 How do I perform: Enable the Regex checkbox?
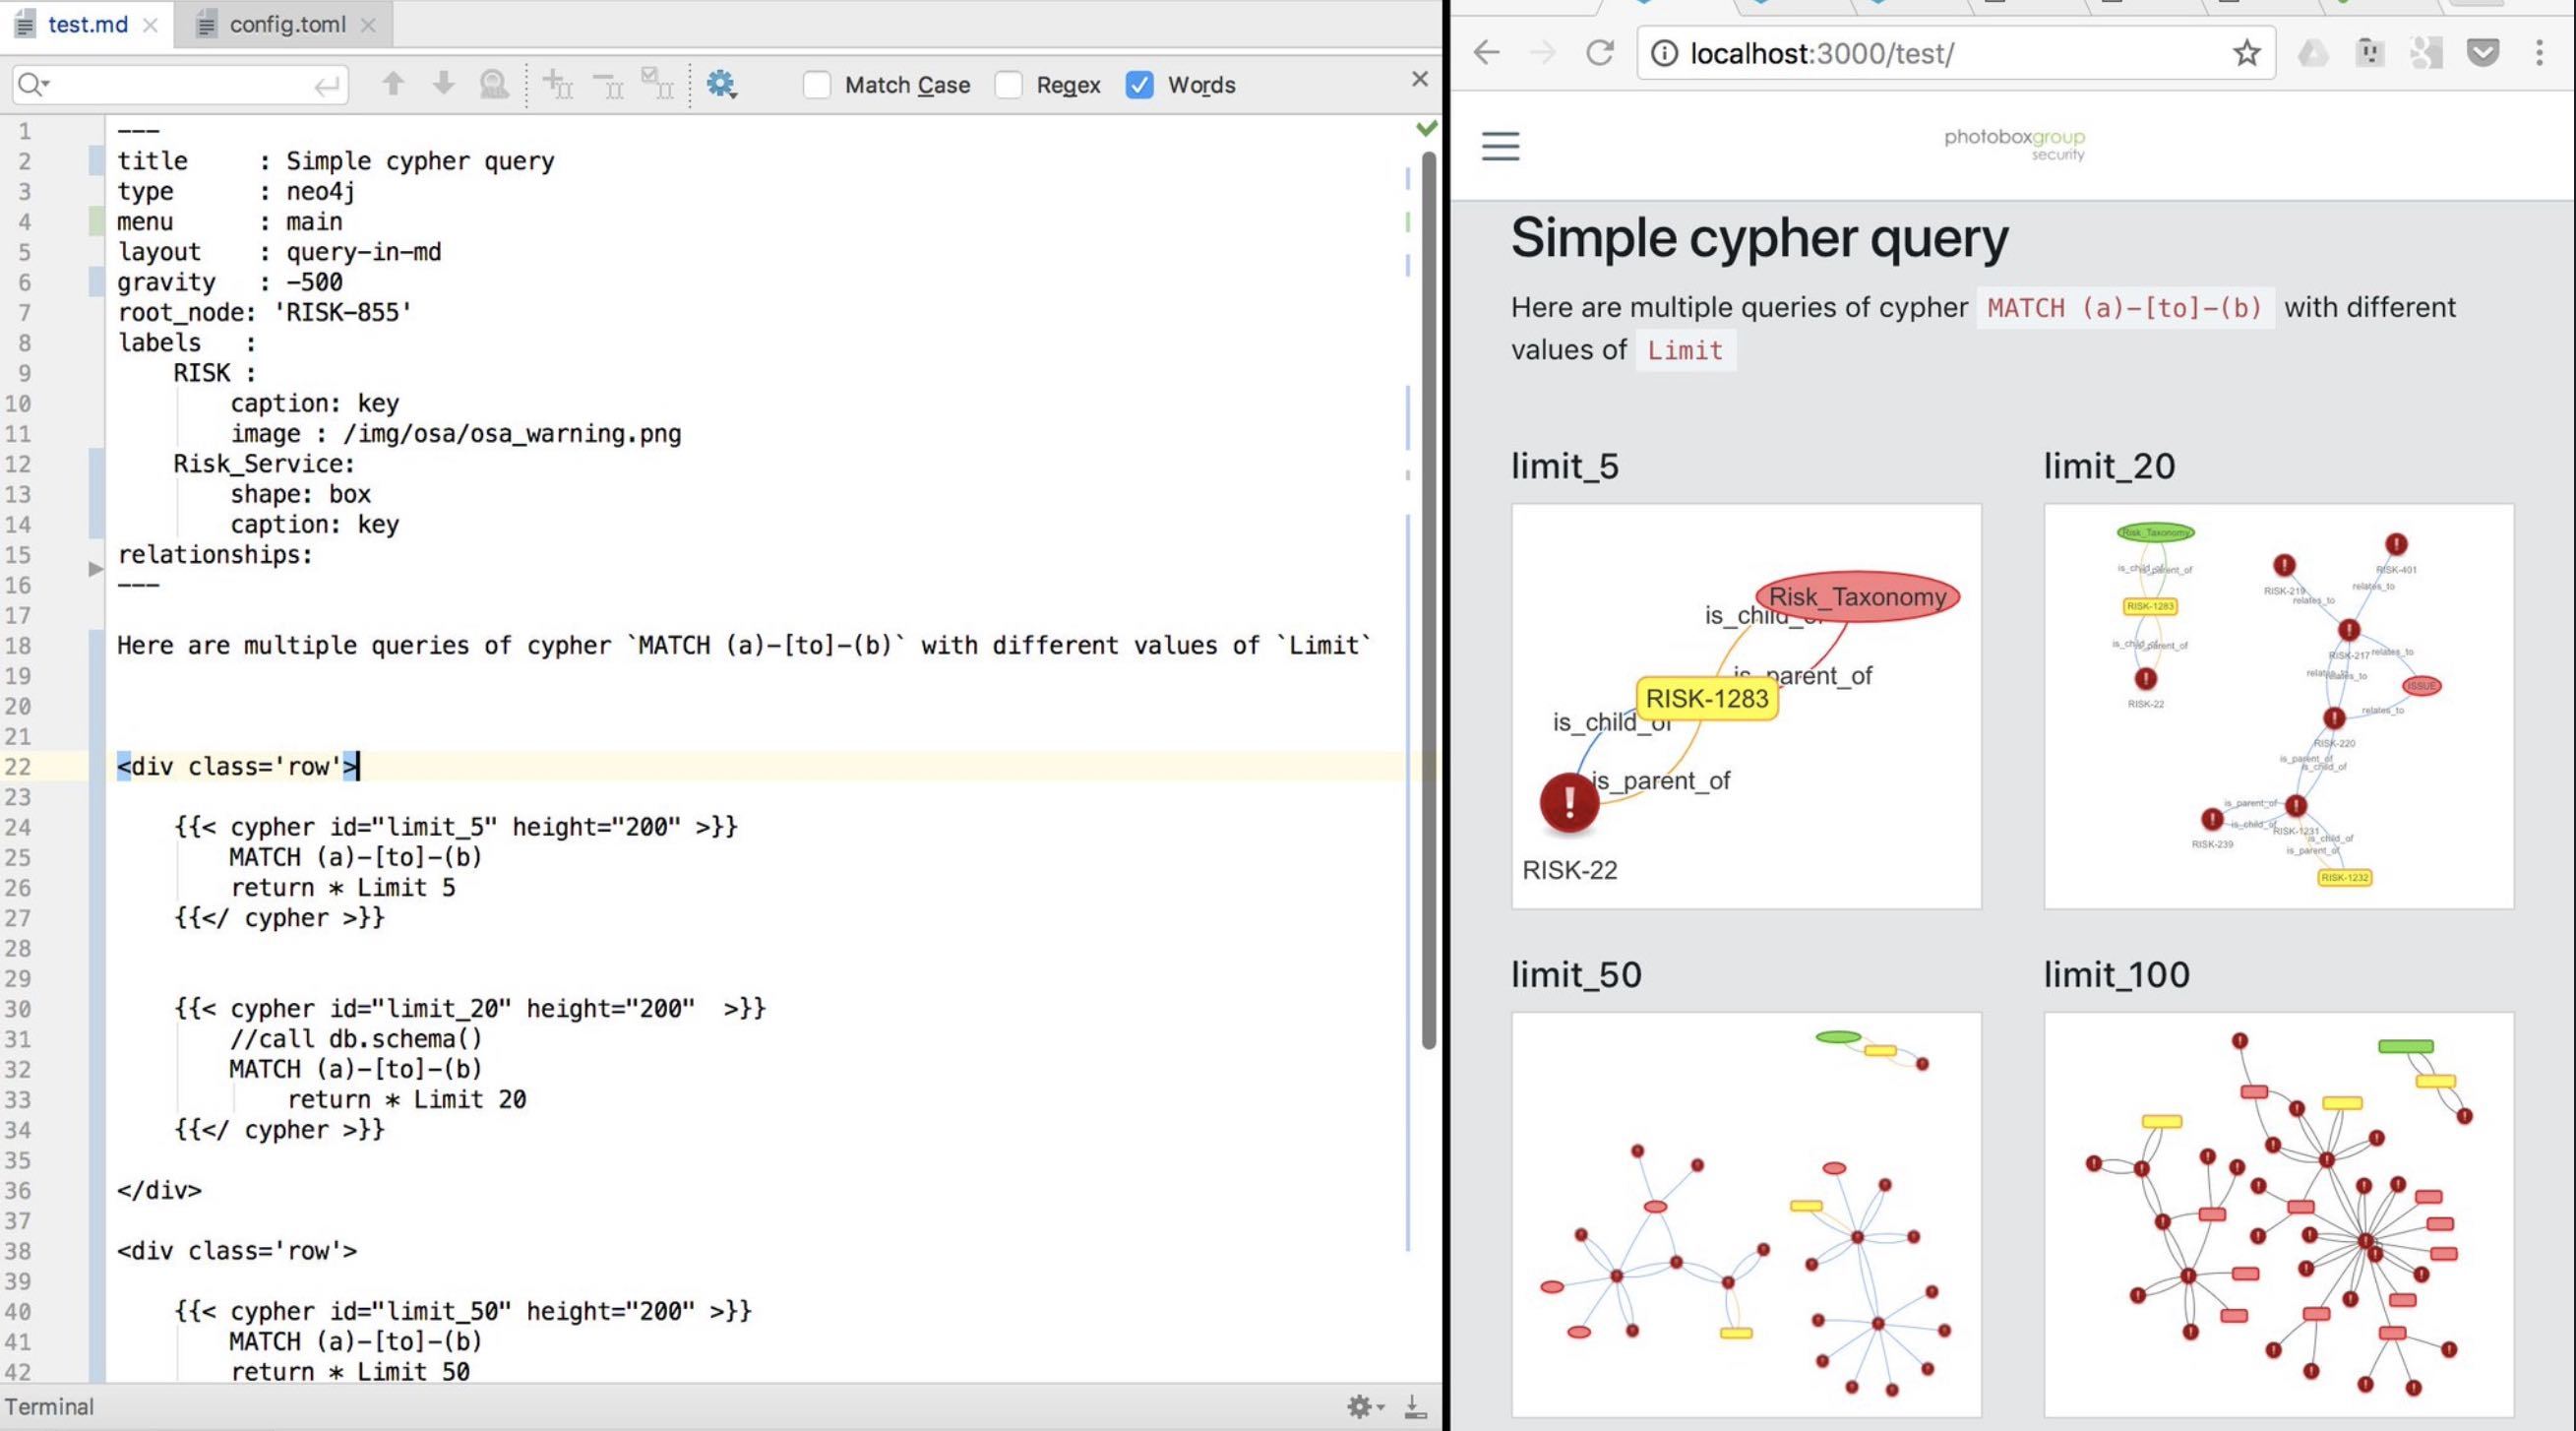coord(1009,85)
